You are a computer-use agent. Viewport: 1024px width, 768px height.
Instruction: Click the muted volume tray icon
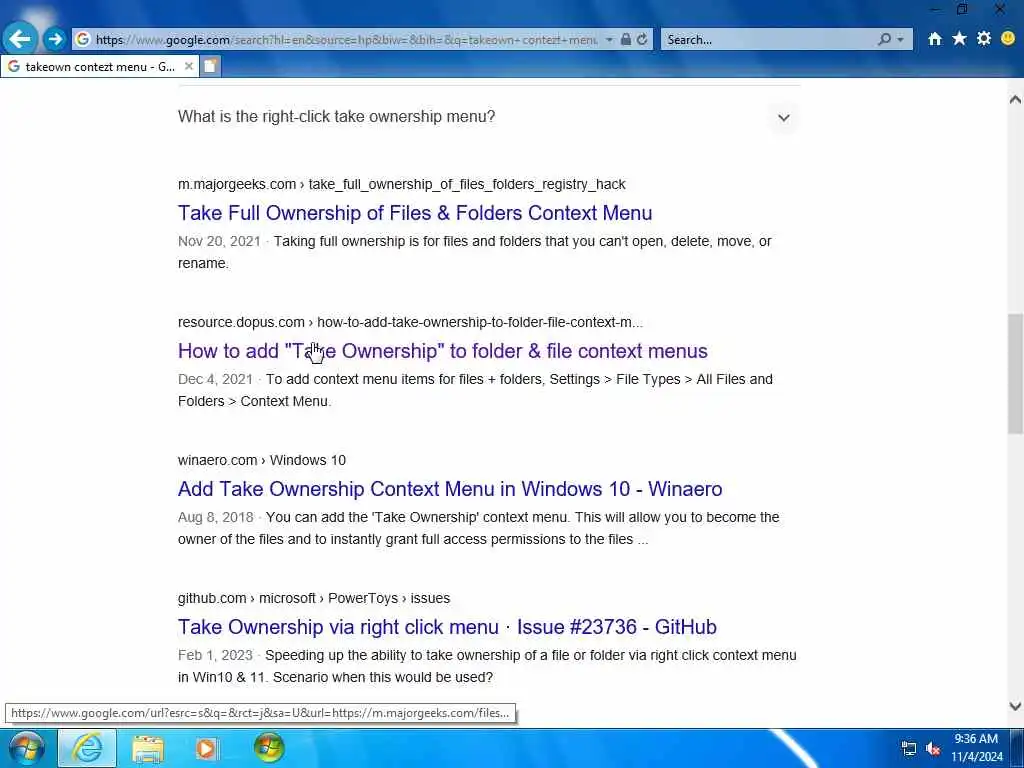[933, 749]
